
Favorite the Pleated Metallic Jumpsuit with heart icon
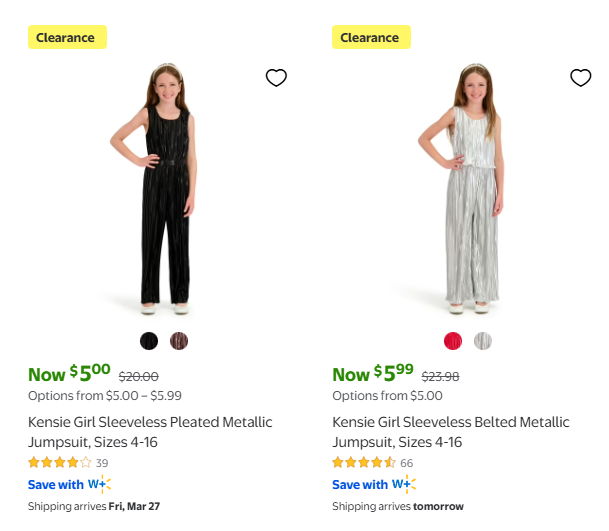(276, 78)
